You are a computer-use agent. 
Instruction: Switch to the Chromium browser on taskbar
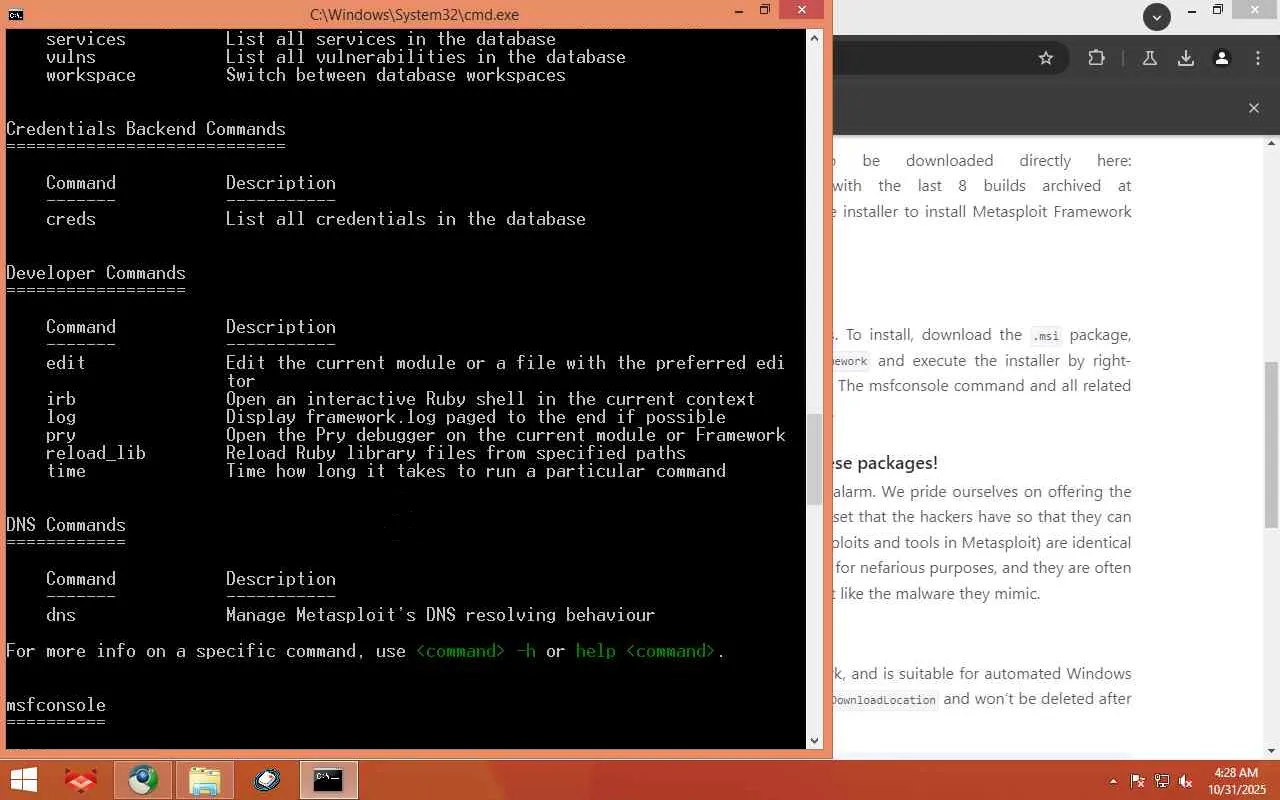pyautogui.click(x=143, y=780)
